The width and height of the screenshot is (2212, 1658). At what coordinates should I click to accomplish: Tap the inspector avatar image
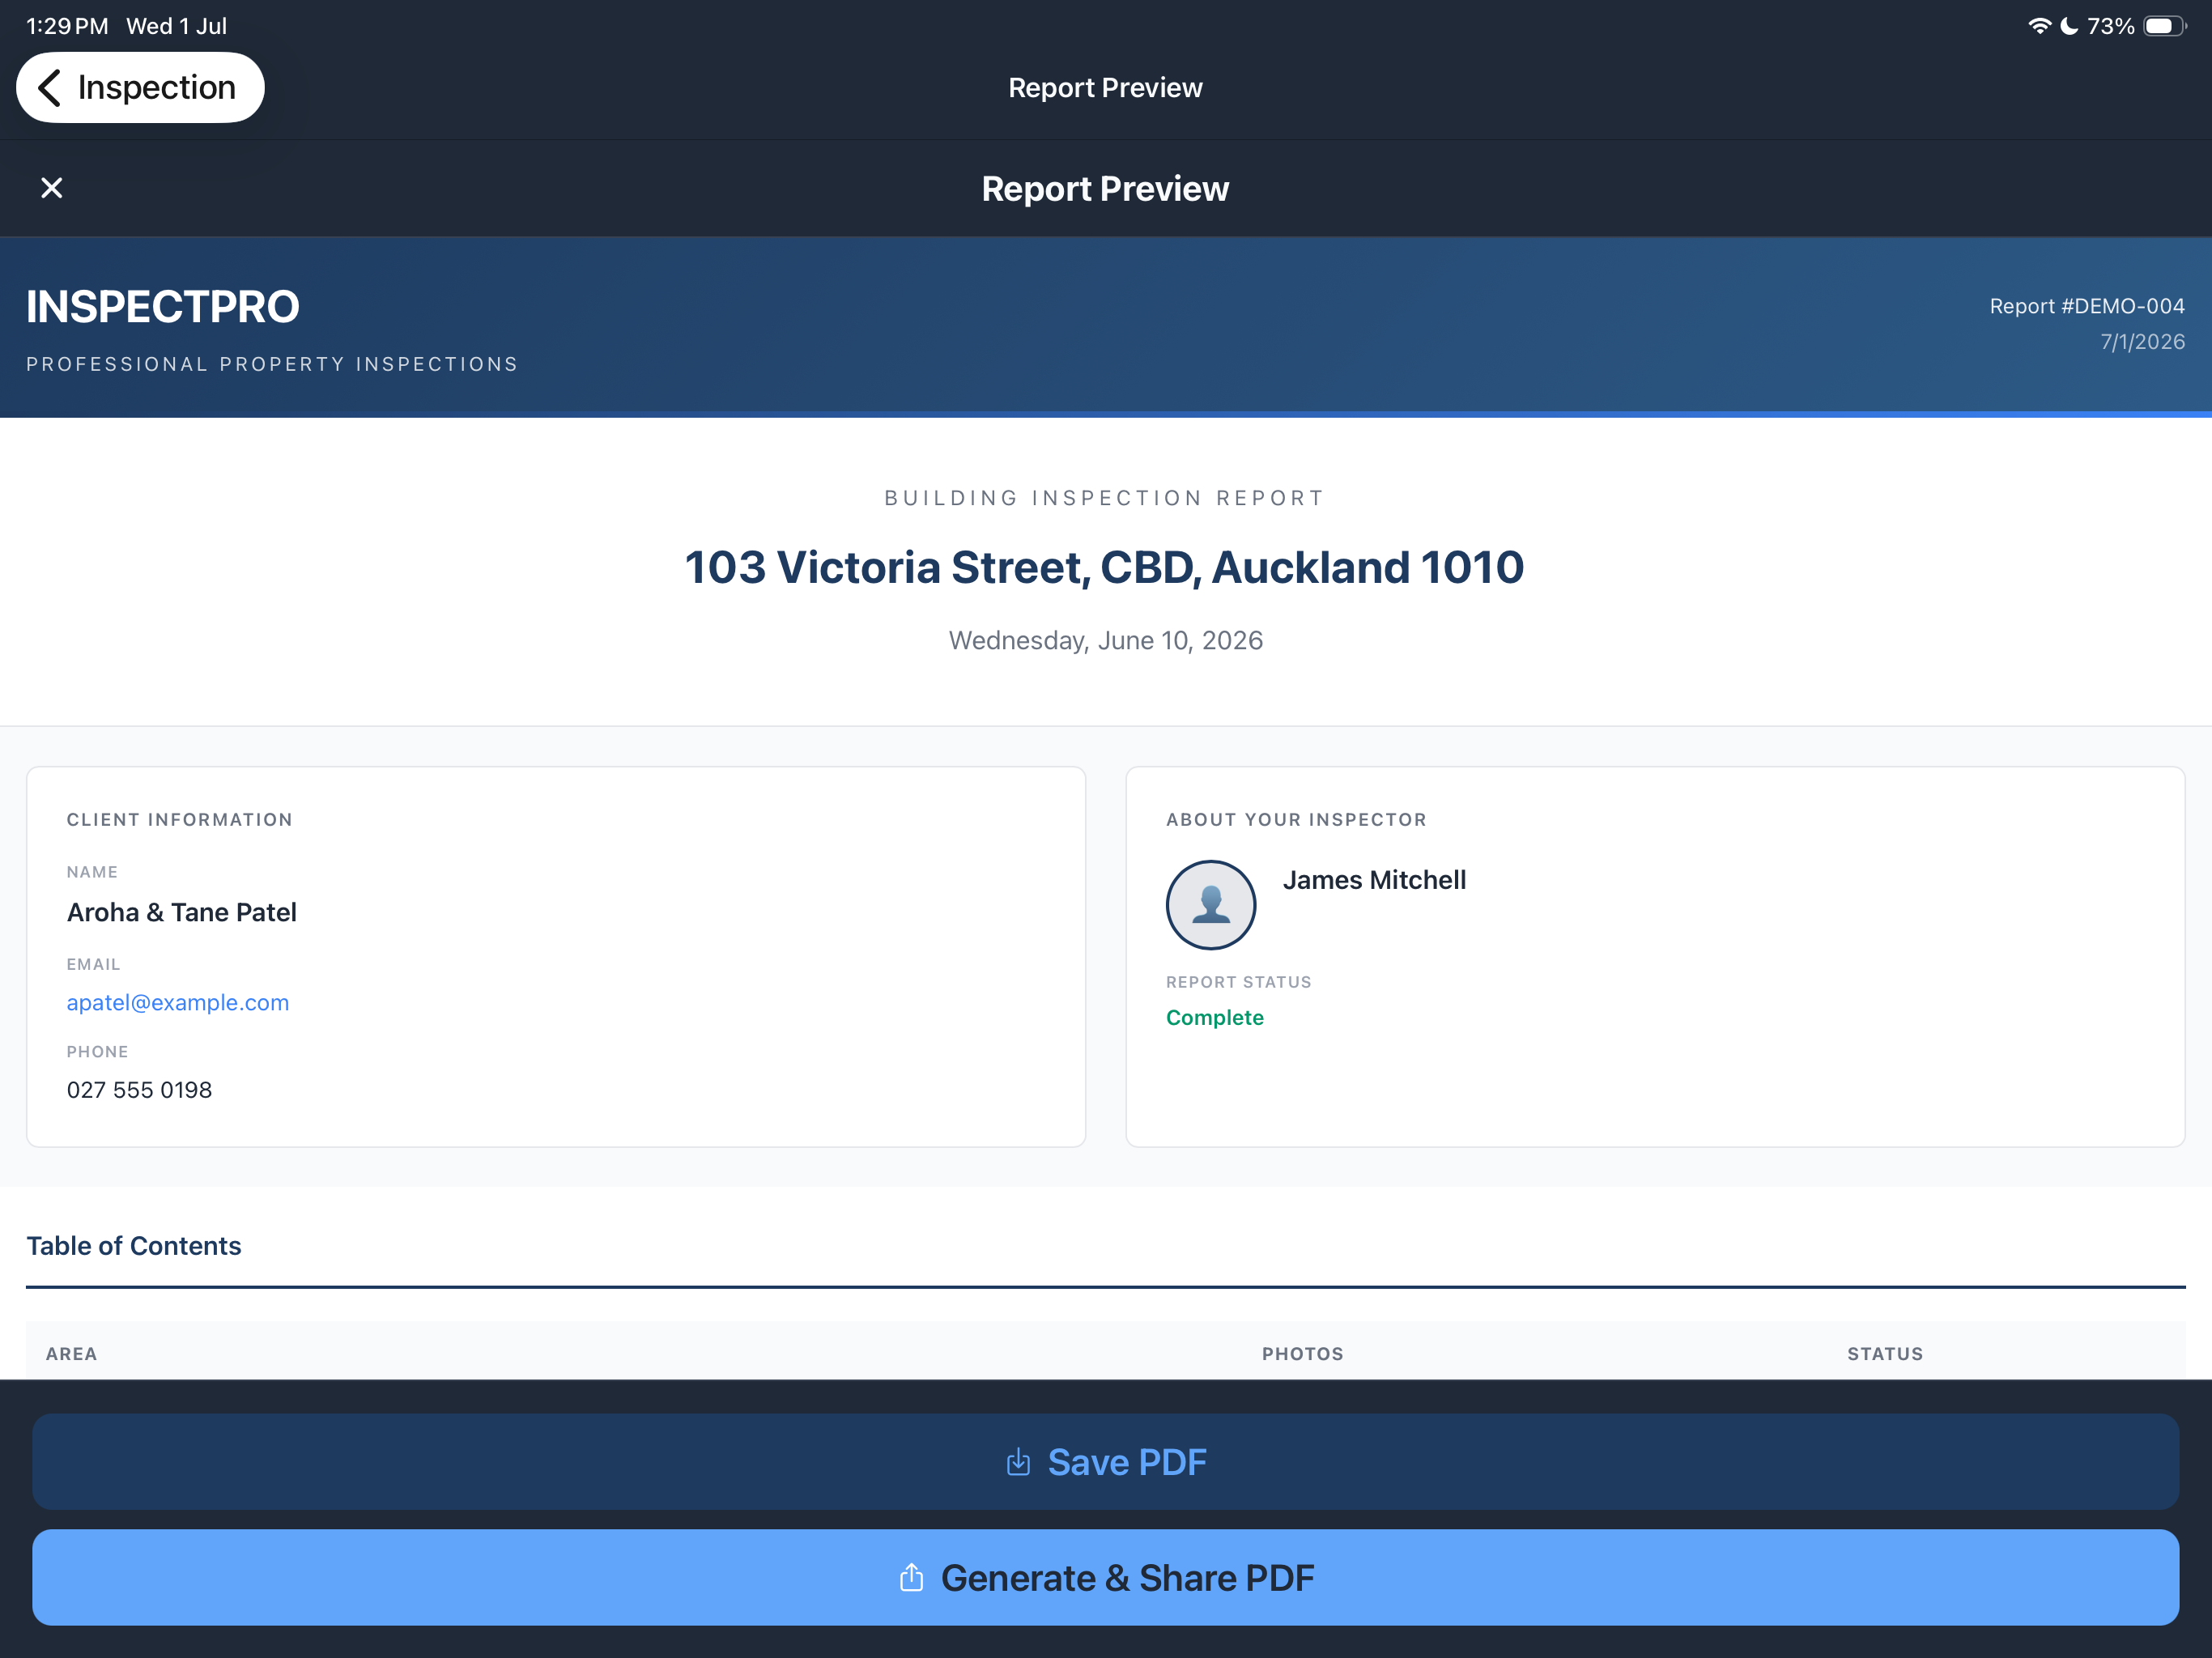pos(1210,904)
